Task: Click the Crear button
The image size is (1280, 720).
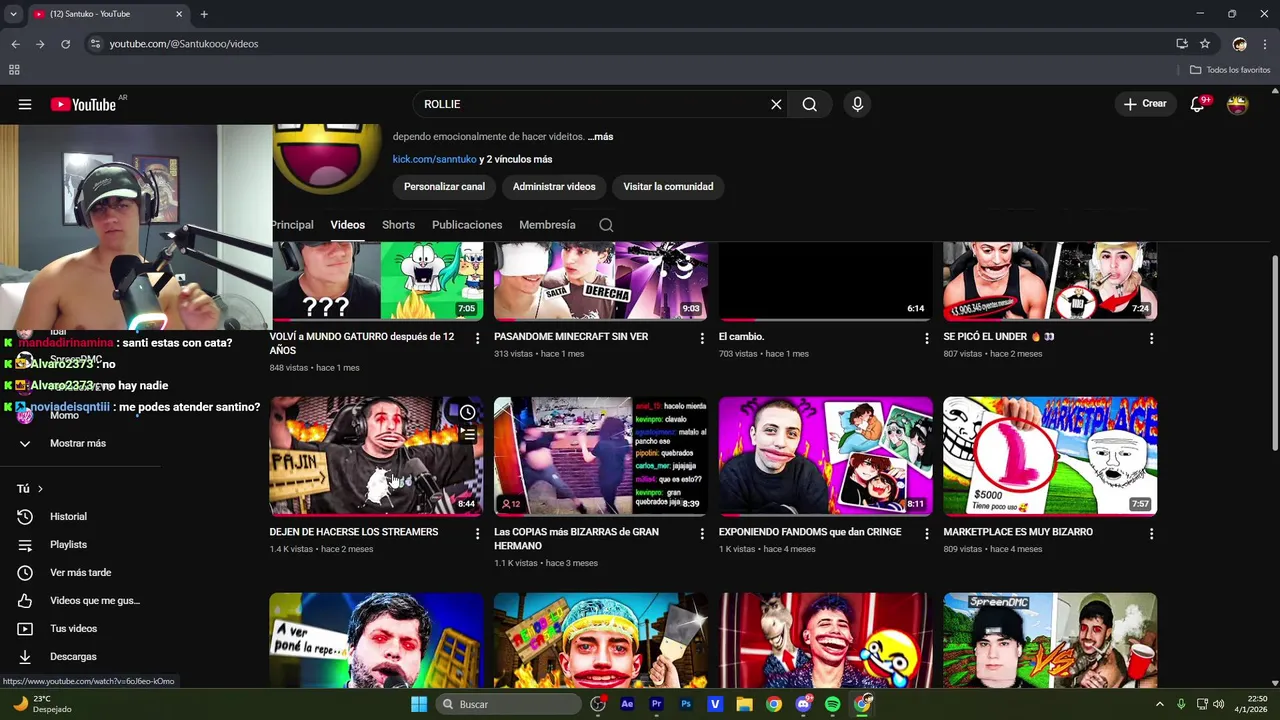Action: pyautogui.click(x=1145, y=104)
